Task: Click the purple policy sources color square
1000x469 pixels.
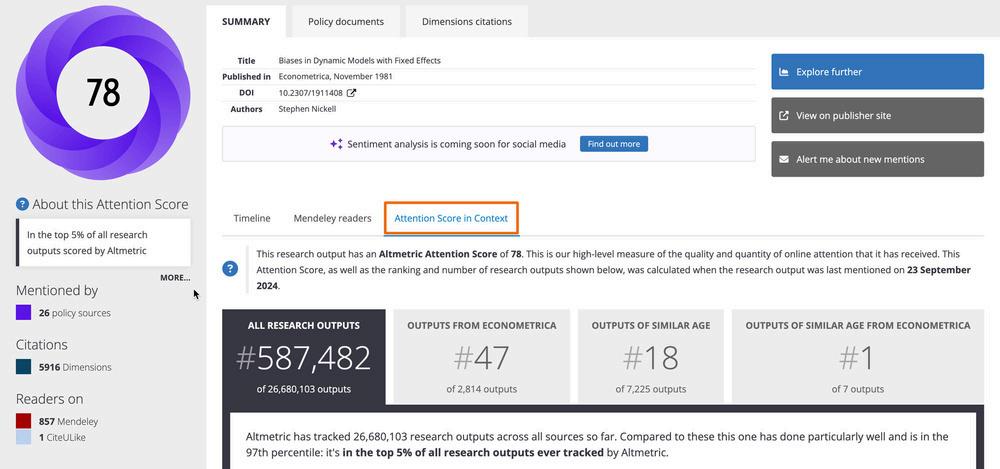Action: coord(24,313)
